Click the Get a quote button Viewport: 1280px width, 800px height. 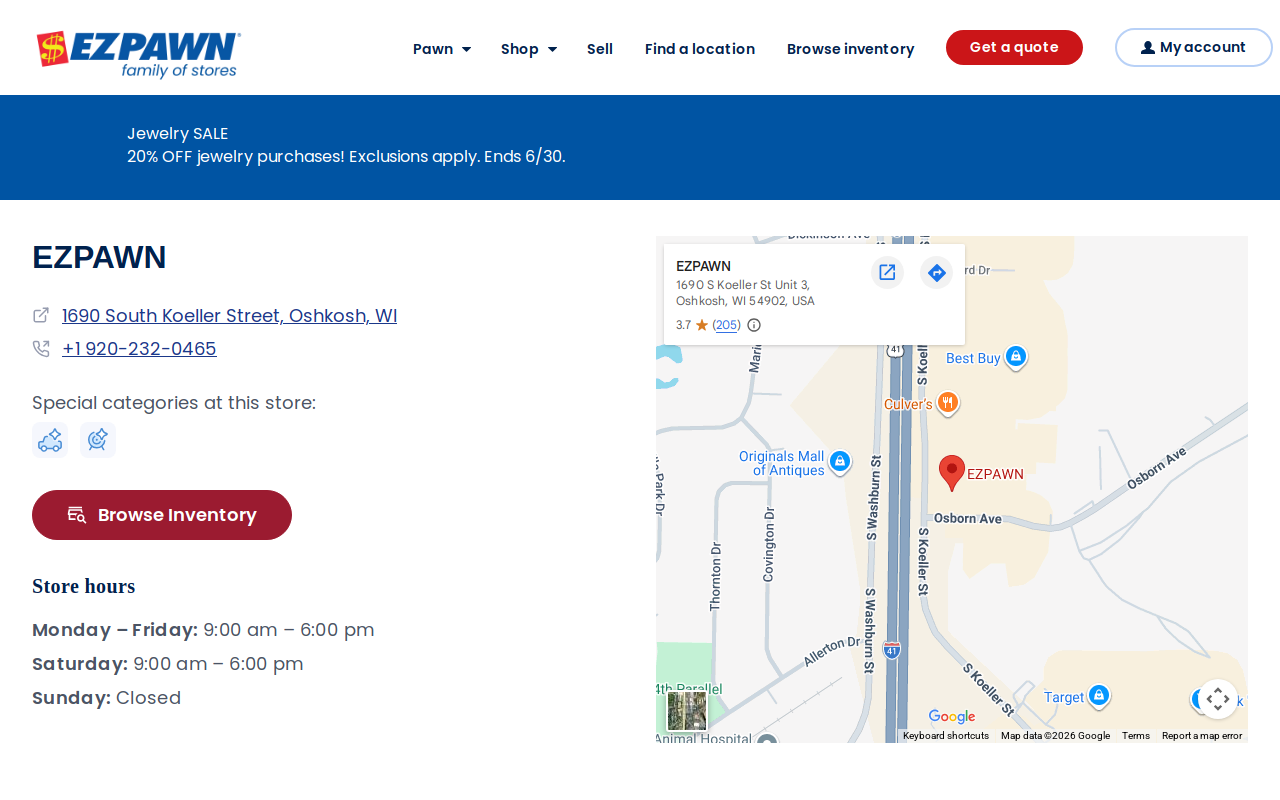[x=1014, y=47]
